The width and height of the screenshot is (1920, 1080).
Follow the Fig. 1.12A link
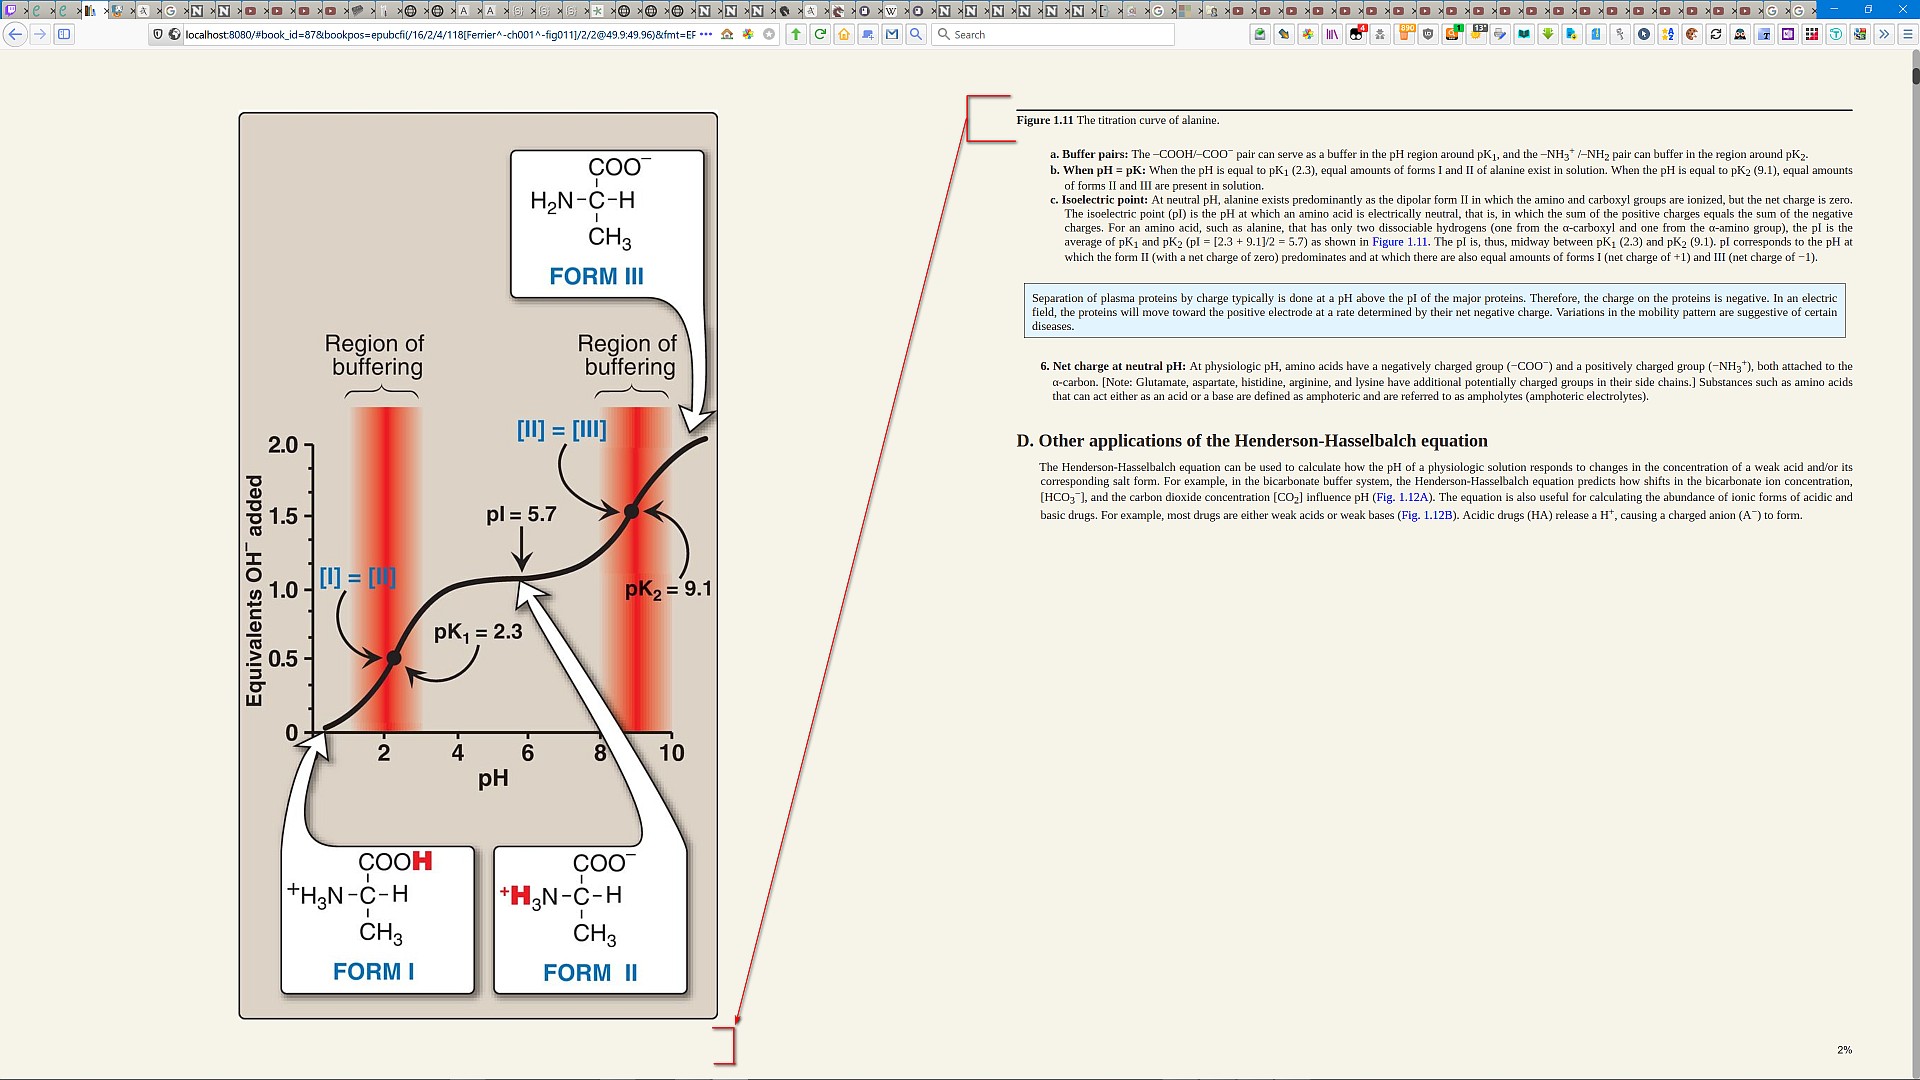1402,497
